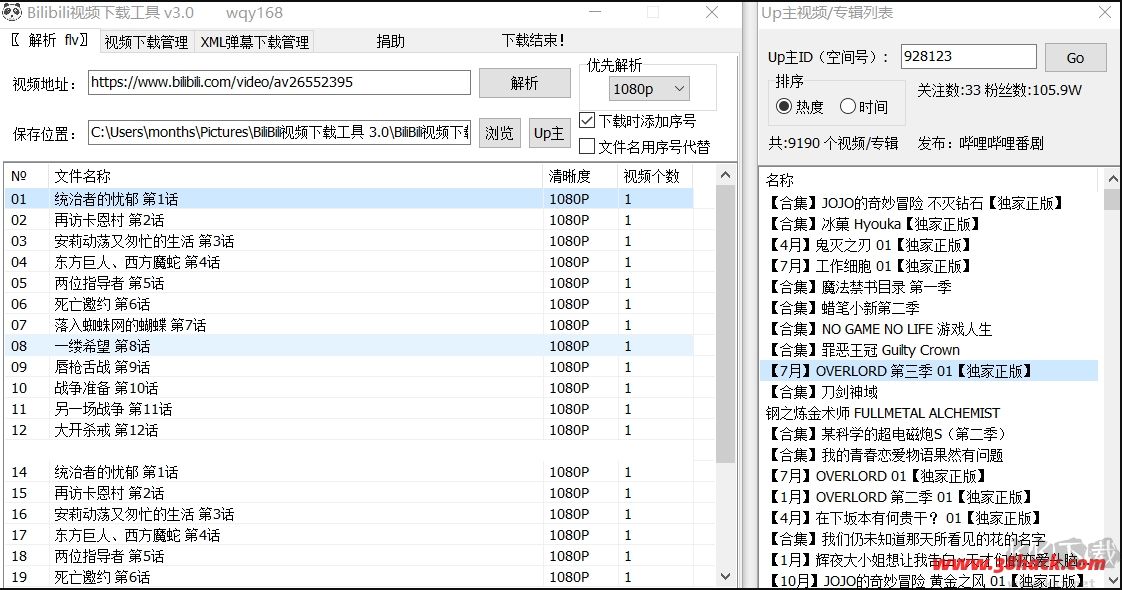The height and width of the screenshot is (590, 1122).
Task: Select the 时间 sort radio button
Action: point(848,106)
